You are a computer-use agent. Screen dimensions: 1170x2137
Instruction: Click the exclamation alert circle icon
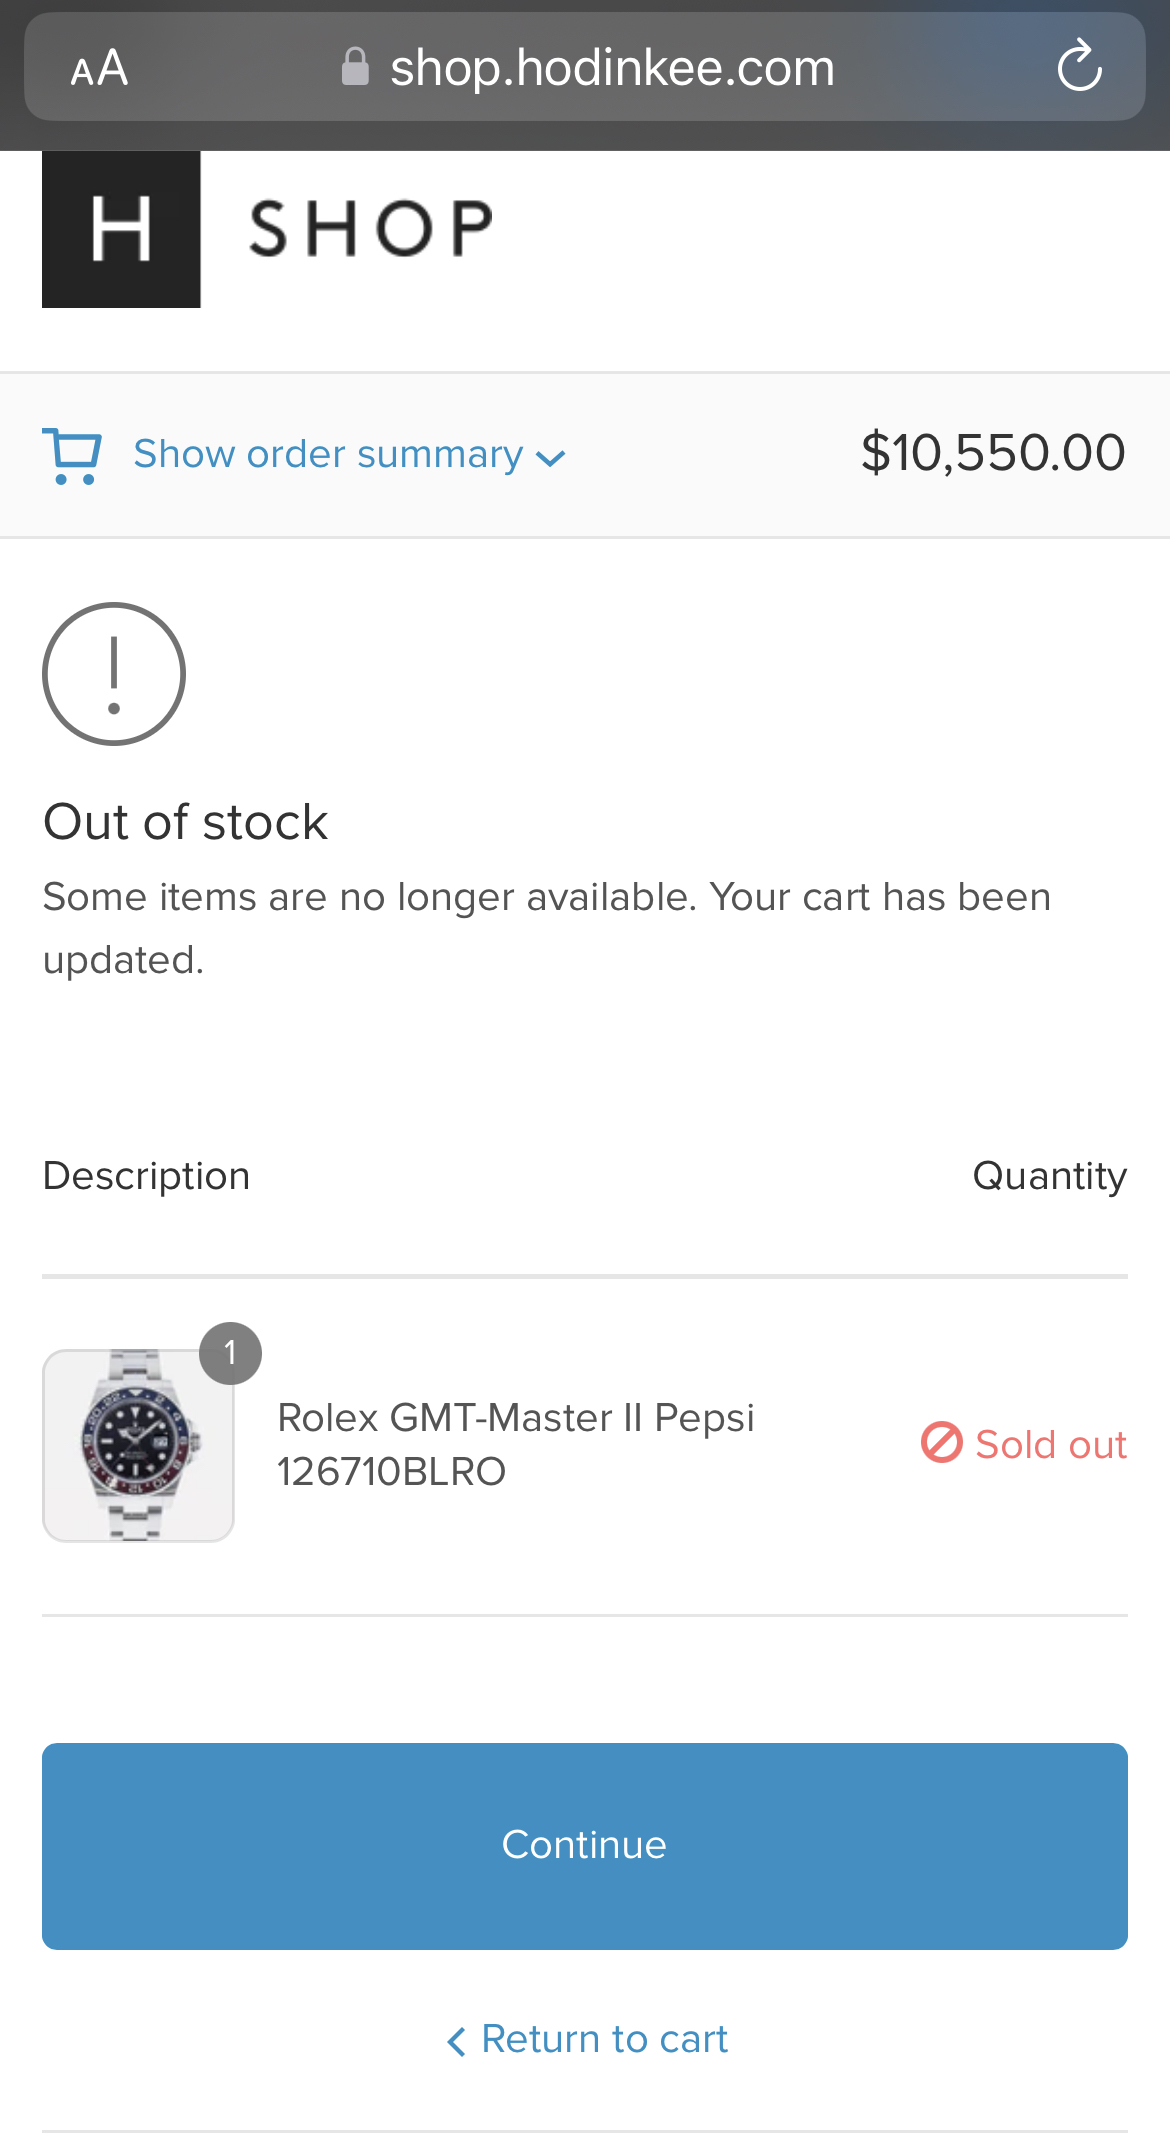click(114, 674)
